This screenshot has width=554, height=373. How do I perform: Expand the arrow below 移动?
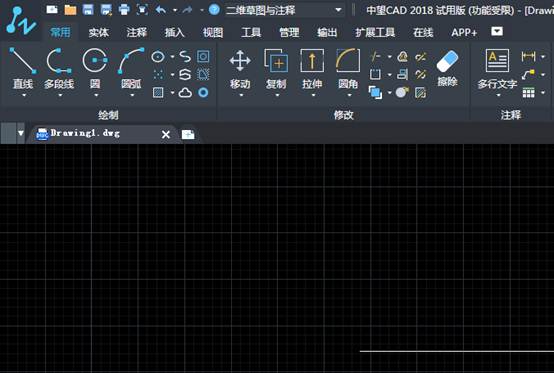[241, 95]
